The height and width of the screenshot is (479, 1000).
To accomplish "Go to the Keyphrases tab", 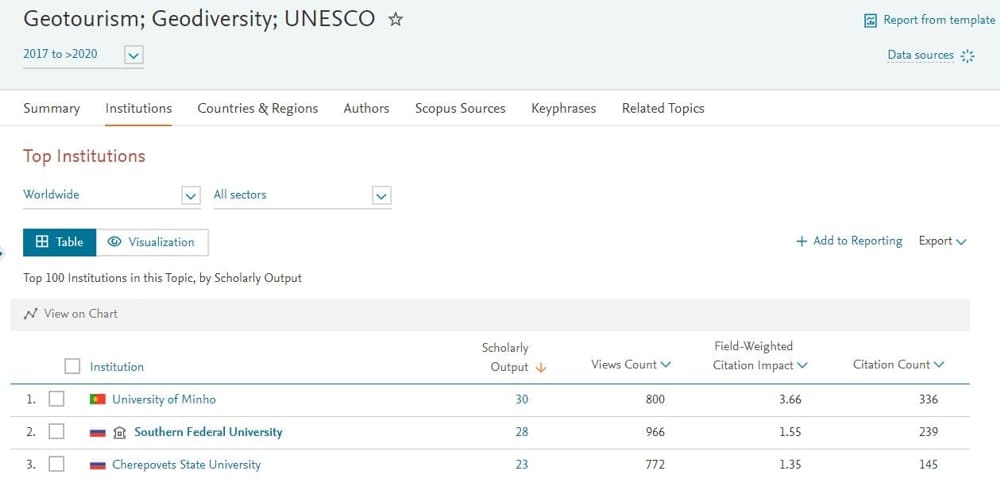I will click(x=563, y=108).
